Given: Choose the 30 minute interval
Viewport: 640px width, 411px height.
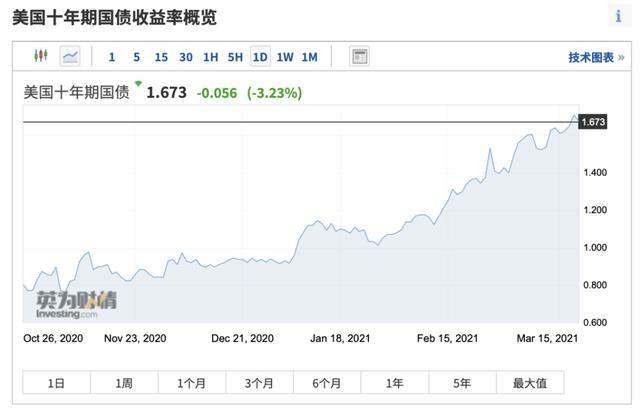Looking at the screenshot, I should click(186, 58).
